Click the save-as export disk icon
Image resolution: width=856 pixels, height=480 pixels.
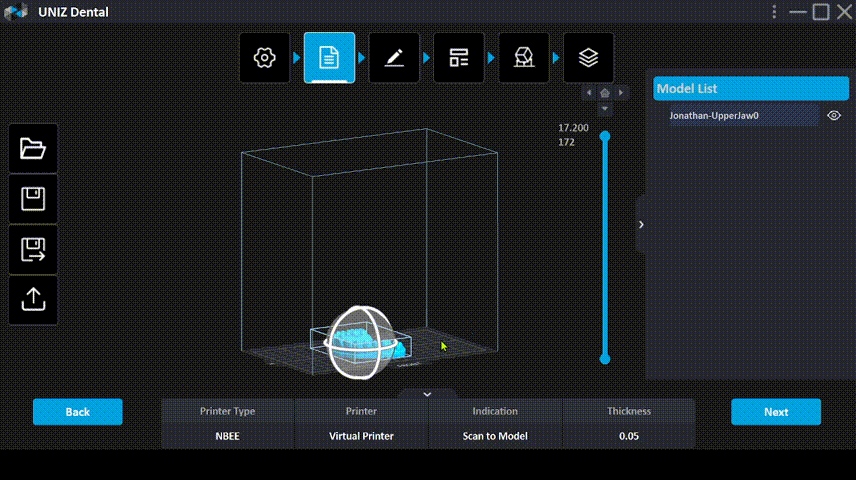coord(33,249)
